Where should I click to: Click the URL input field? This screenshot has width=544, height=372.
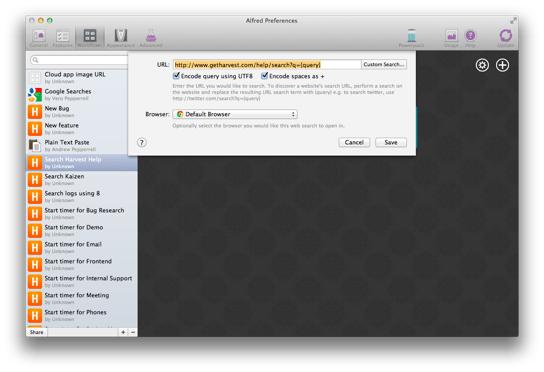pos(267,65)
